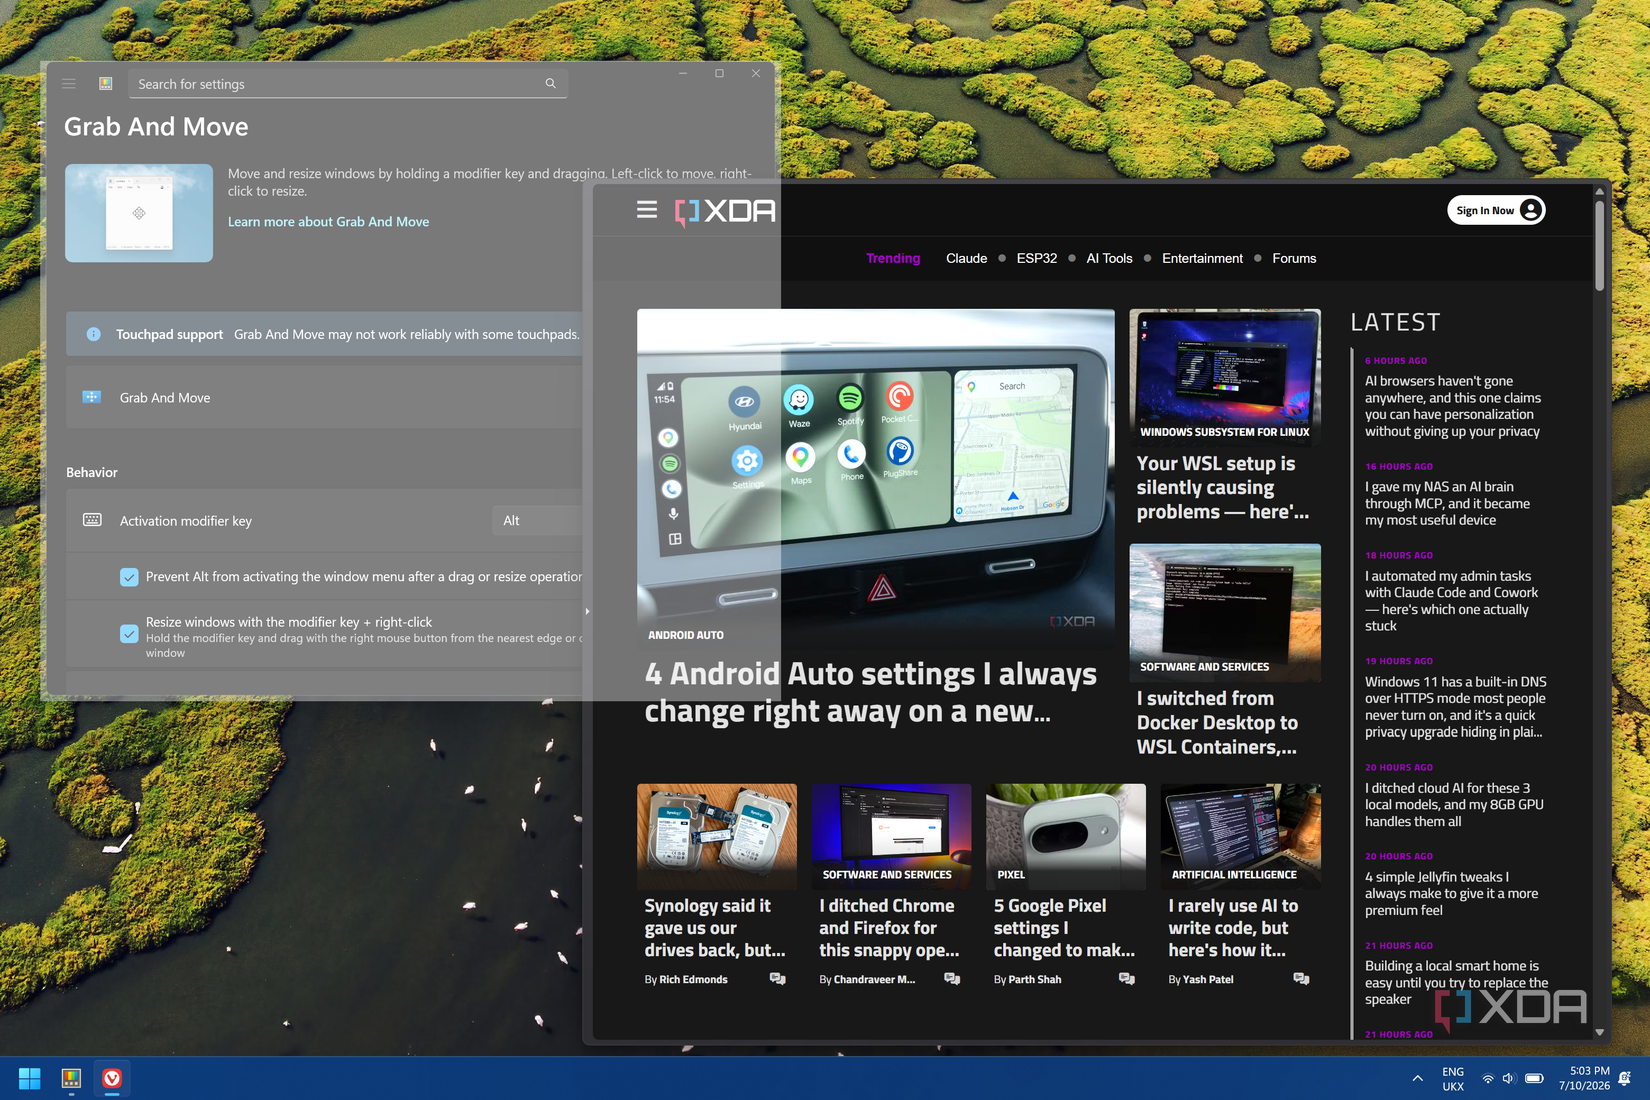Open comments for the Chrome and Firefox article
Image resolution: width=1650 pixels, height=1100 pixels.
952,979
